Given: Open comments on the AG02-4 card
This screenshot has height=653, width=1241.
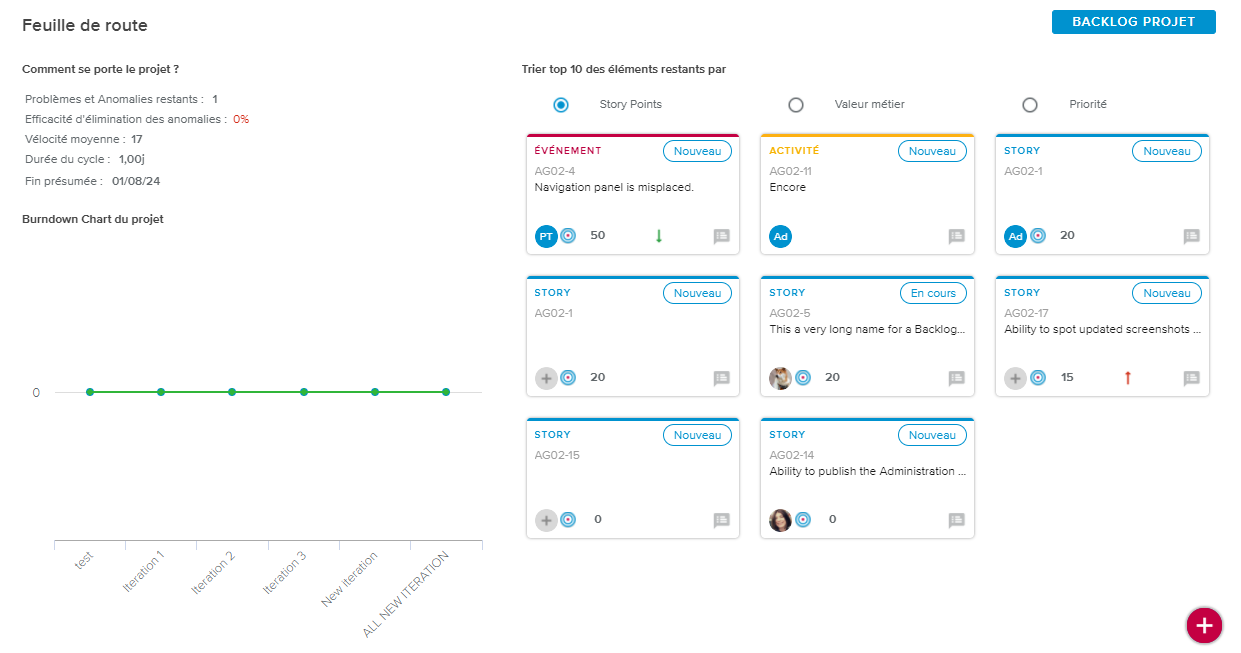Looking at the screenshot, I should click(x=721, y=236).
